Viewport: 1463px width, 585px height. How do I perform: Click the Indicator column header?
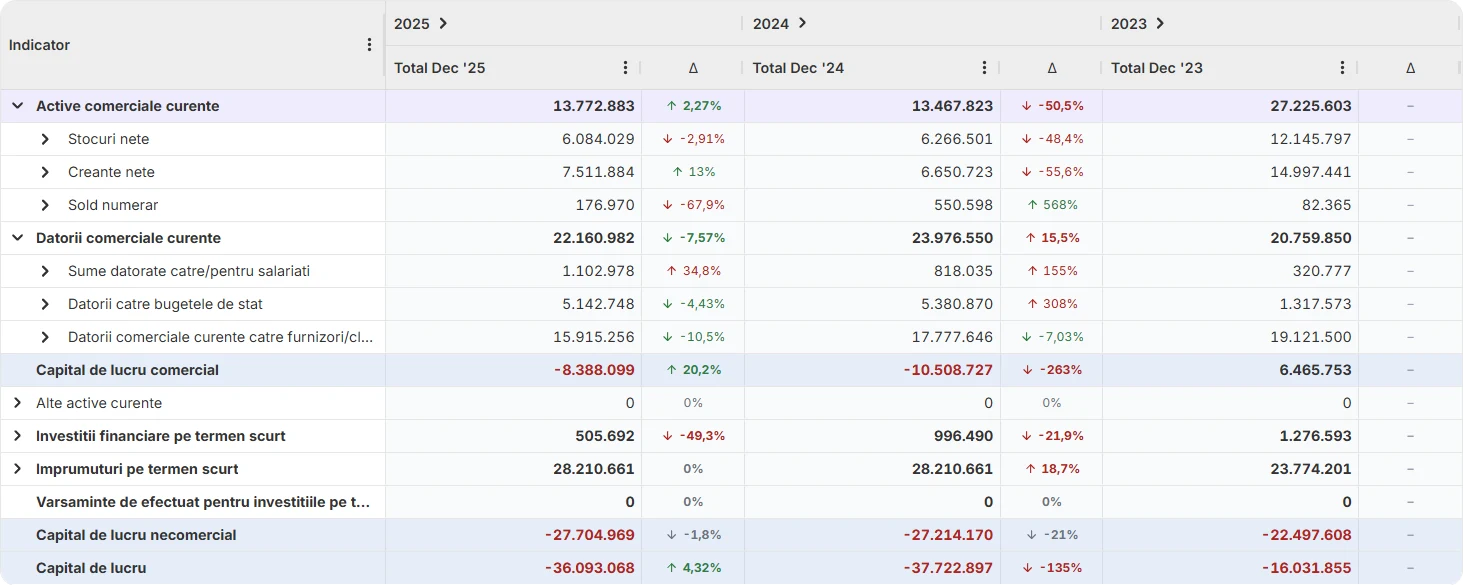click(40, 45)
